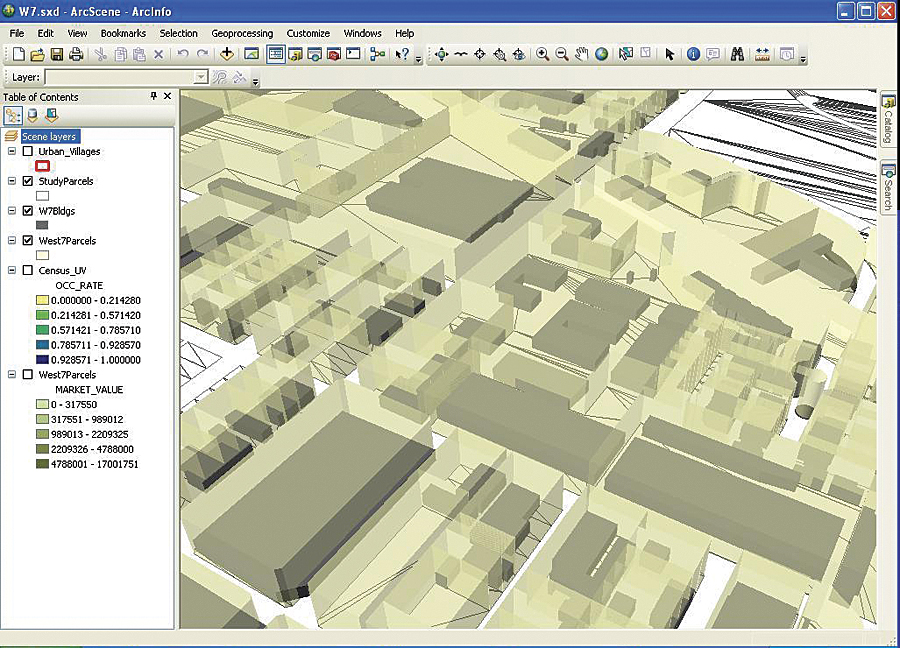Collapse the Census_UV legend expander
900x648 pixels.
12,271
